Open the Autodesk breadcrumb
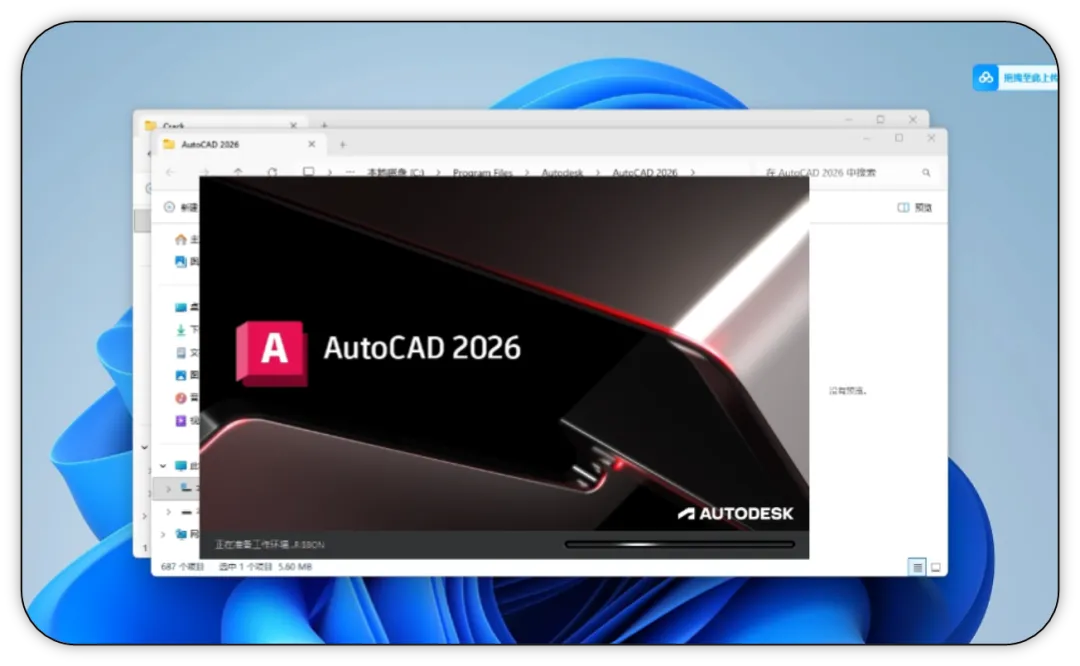Image resolution: width=1080 pixels, height=666 pixels. (563, 172)
